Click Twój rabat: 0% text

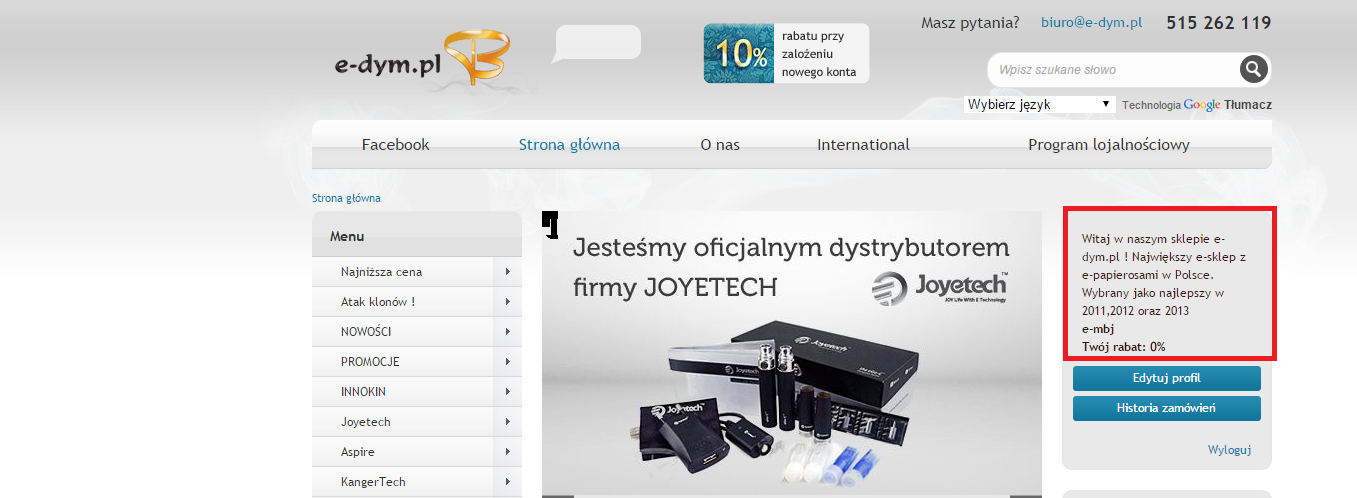tap(1123, 347)
